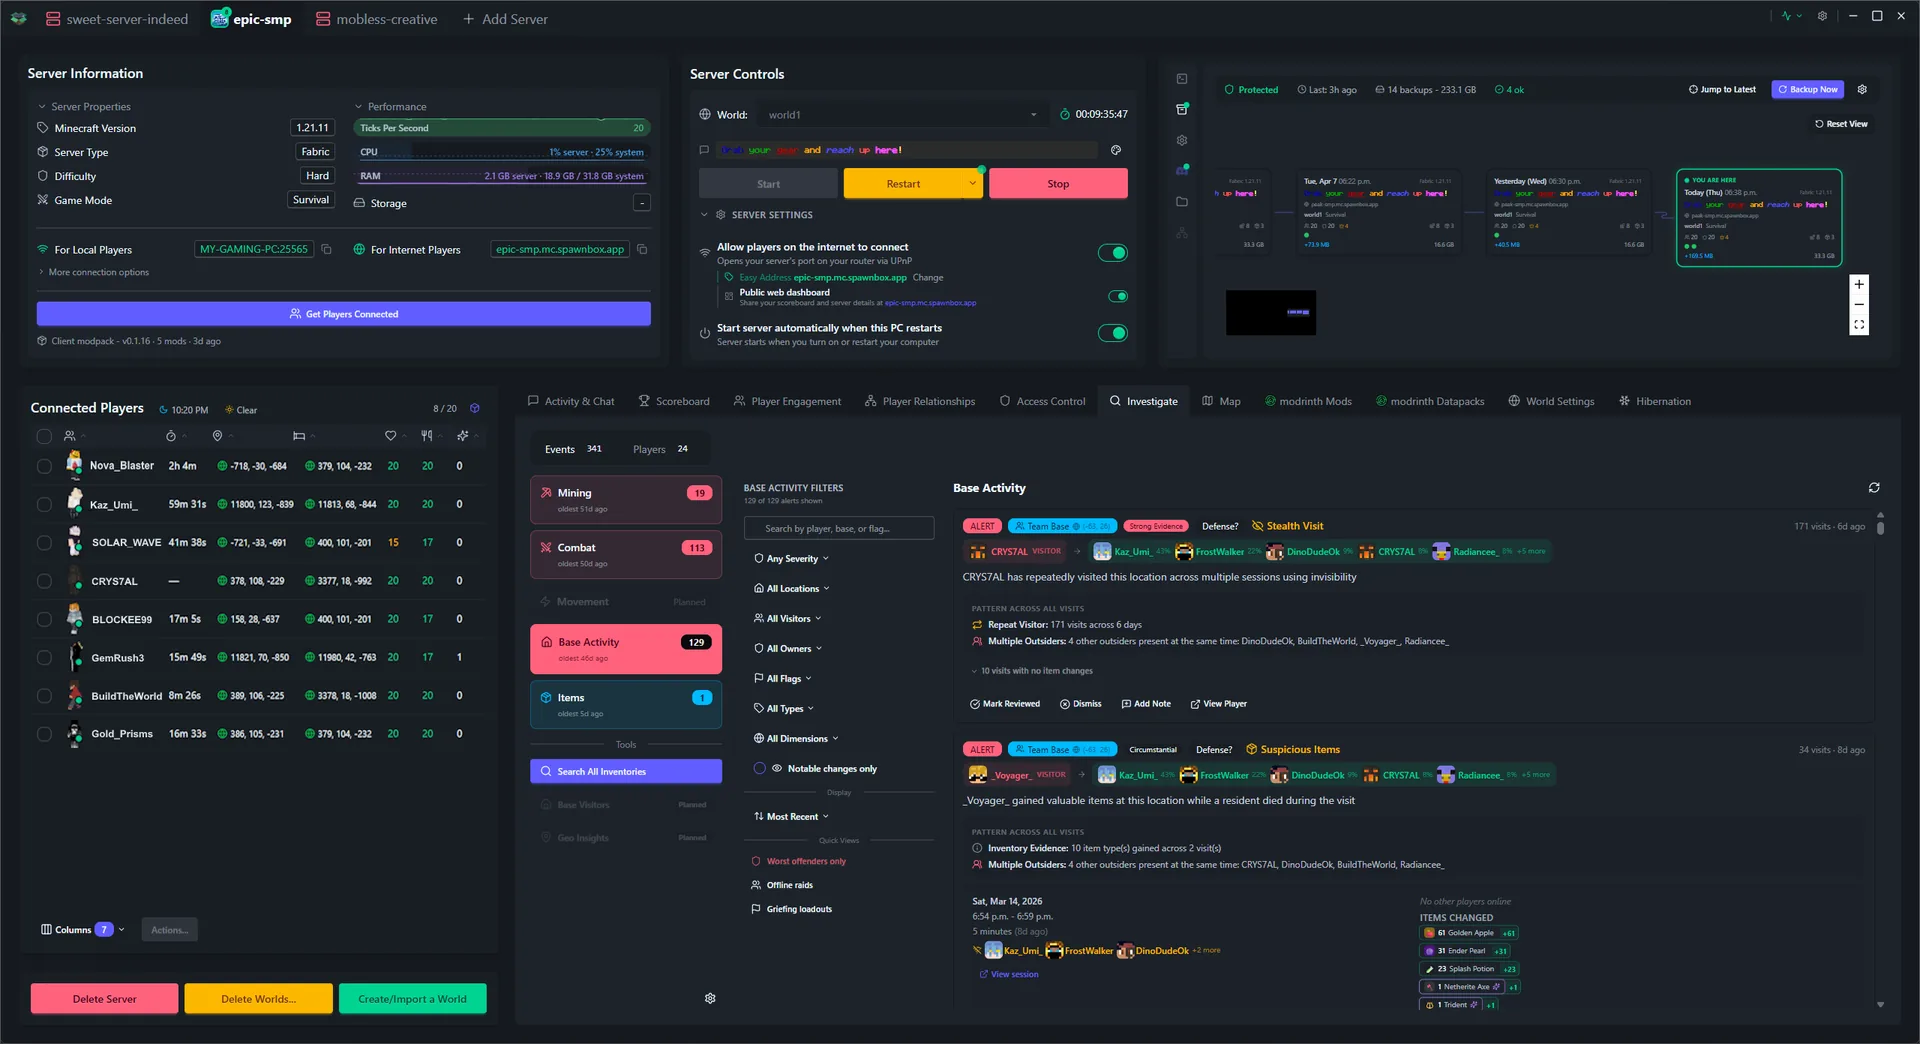
Task: Turn off the Public web dashboard toggle
Action: pyautogui.click(x=1118, y=296)
